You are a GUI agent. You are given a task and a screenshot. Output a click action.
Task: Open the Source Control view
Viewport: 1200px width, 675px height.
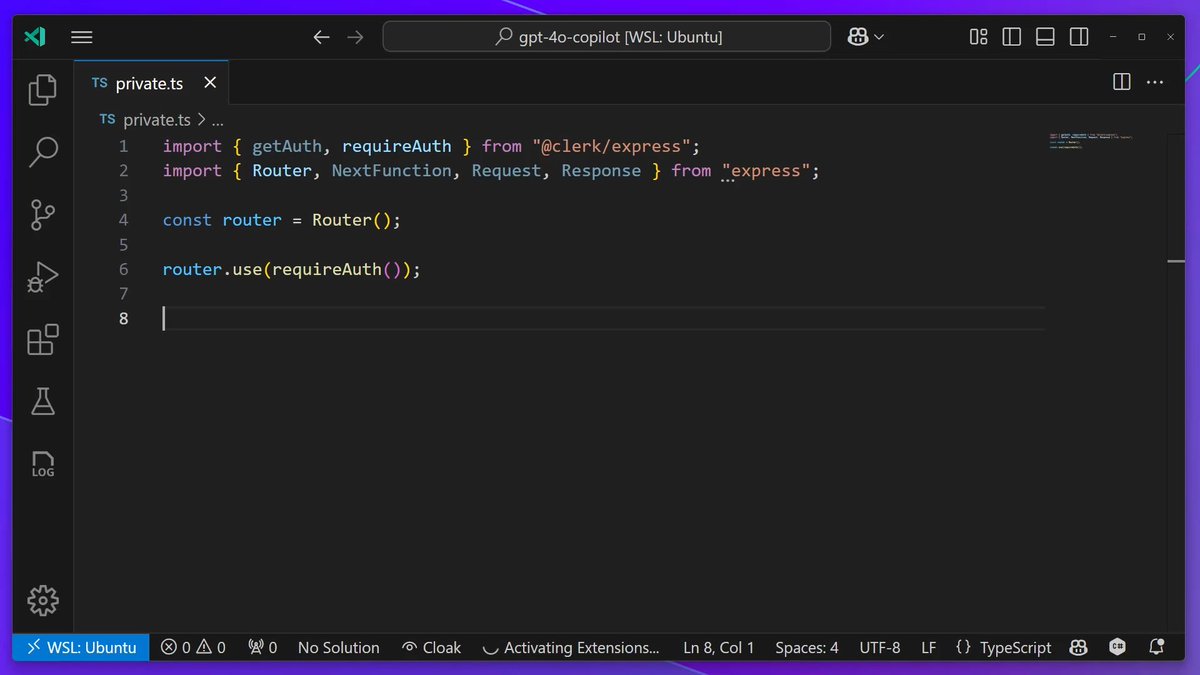click(x=43, y=215)
